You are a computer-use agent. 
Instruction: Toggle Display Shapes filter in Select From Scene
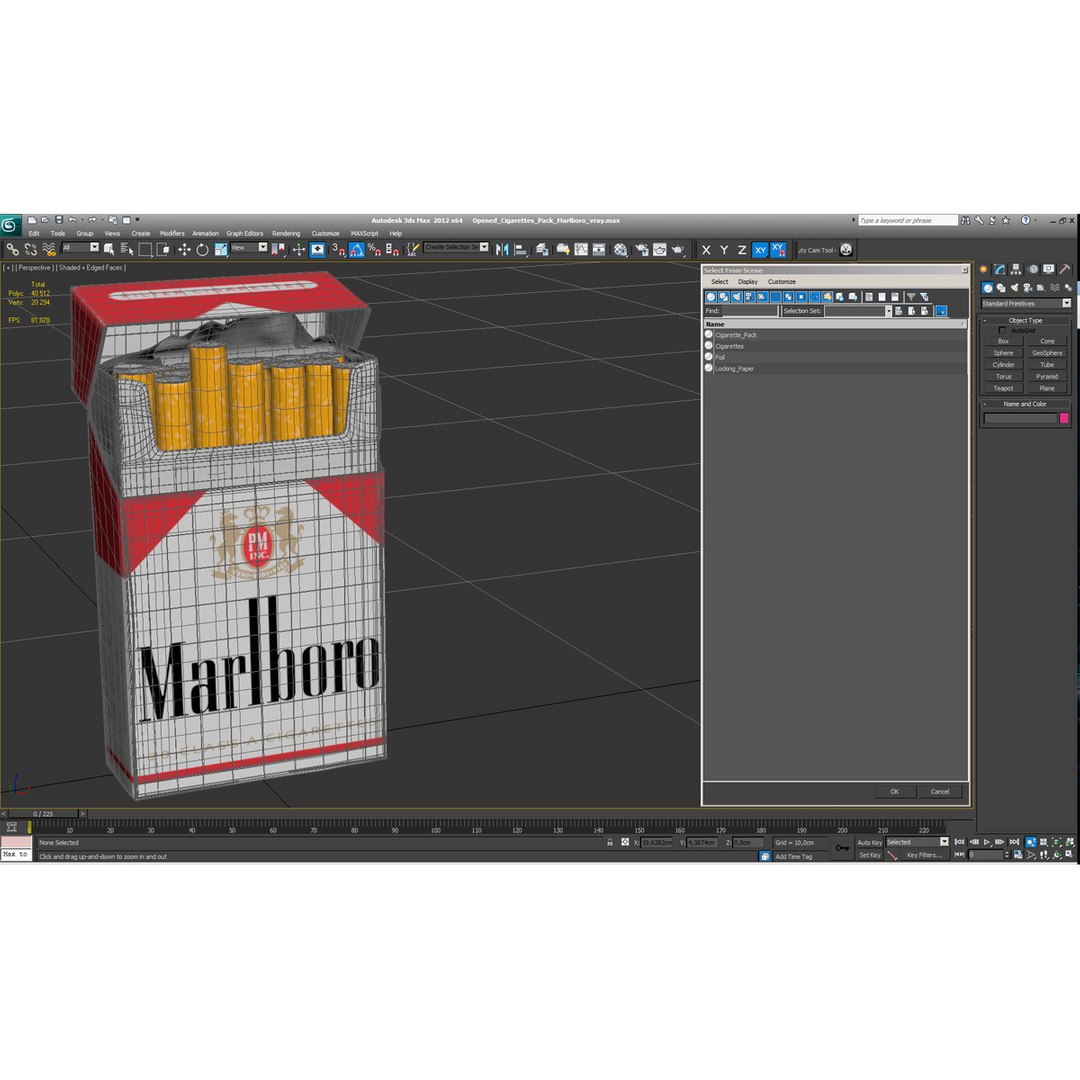click(724, 297)
